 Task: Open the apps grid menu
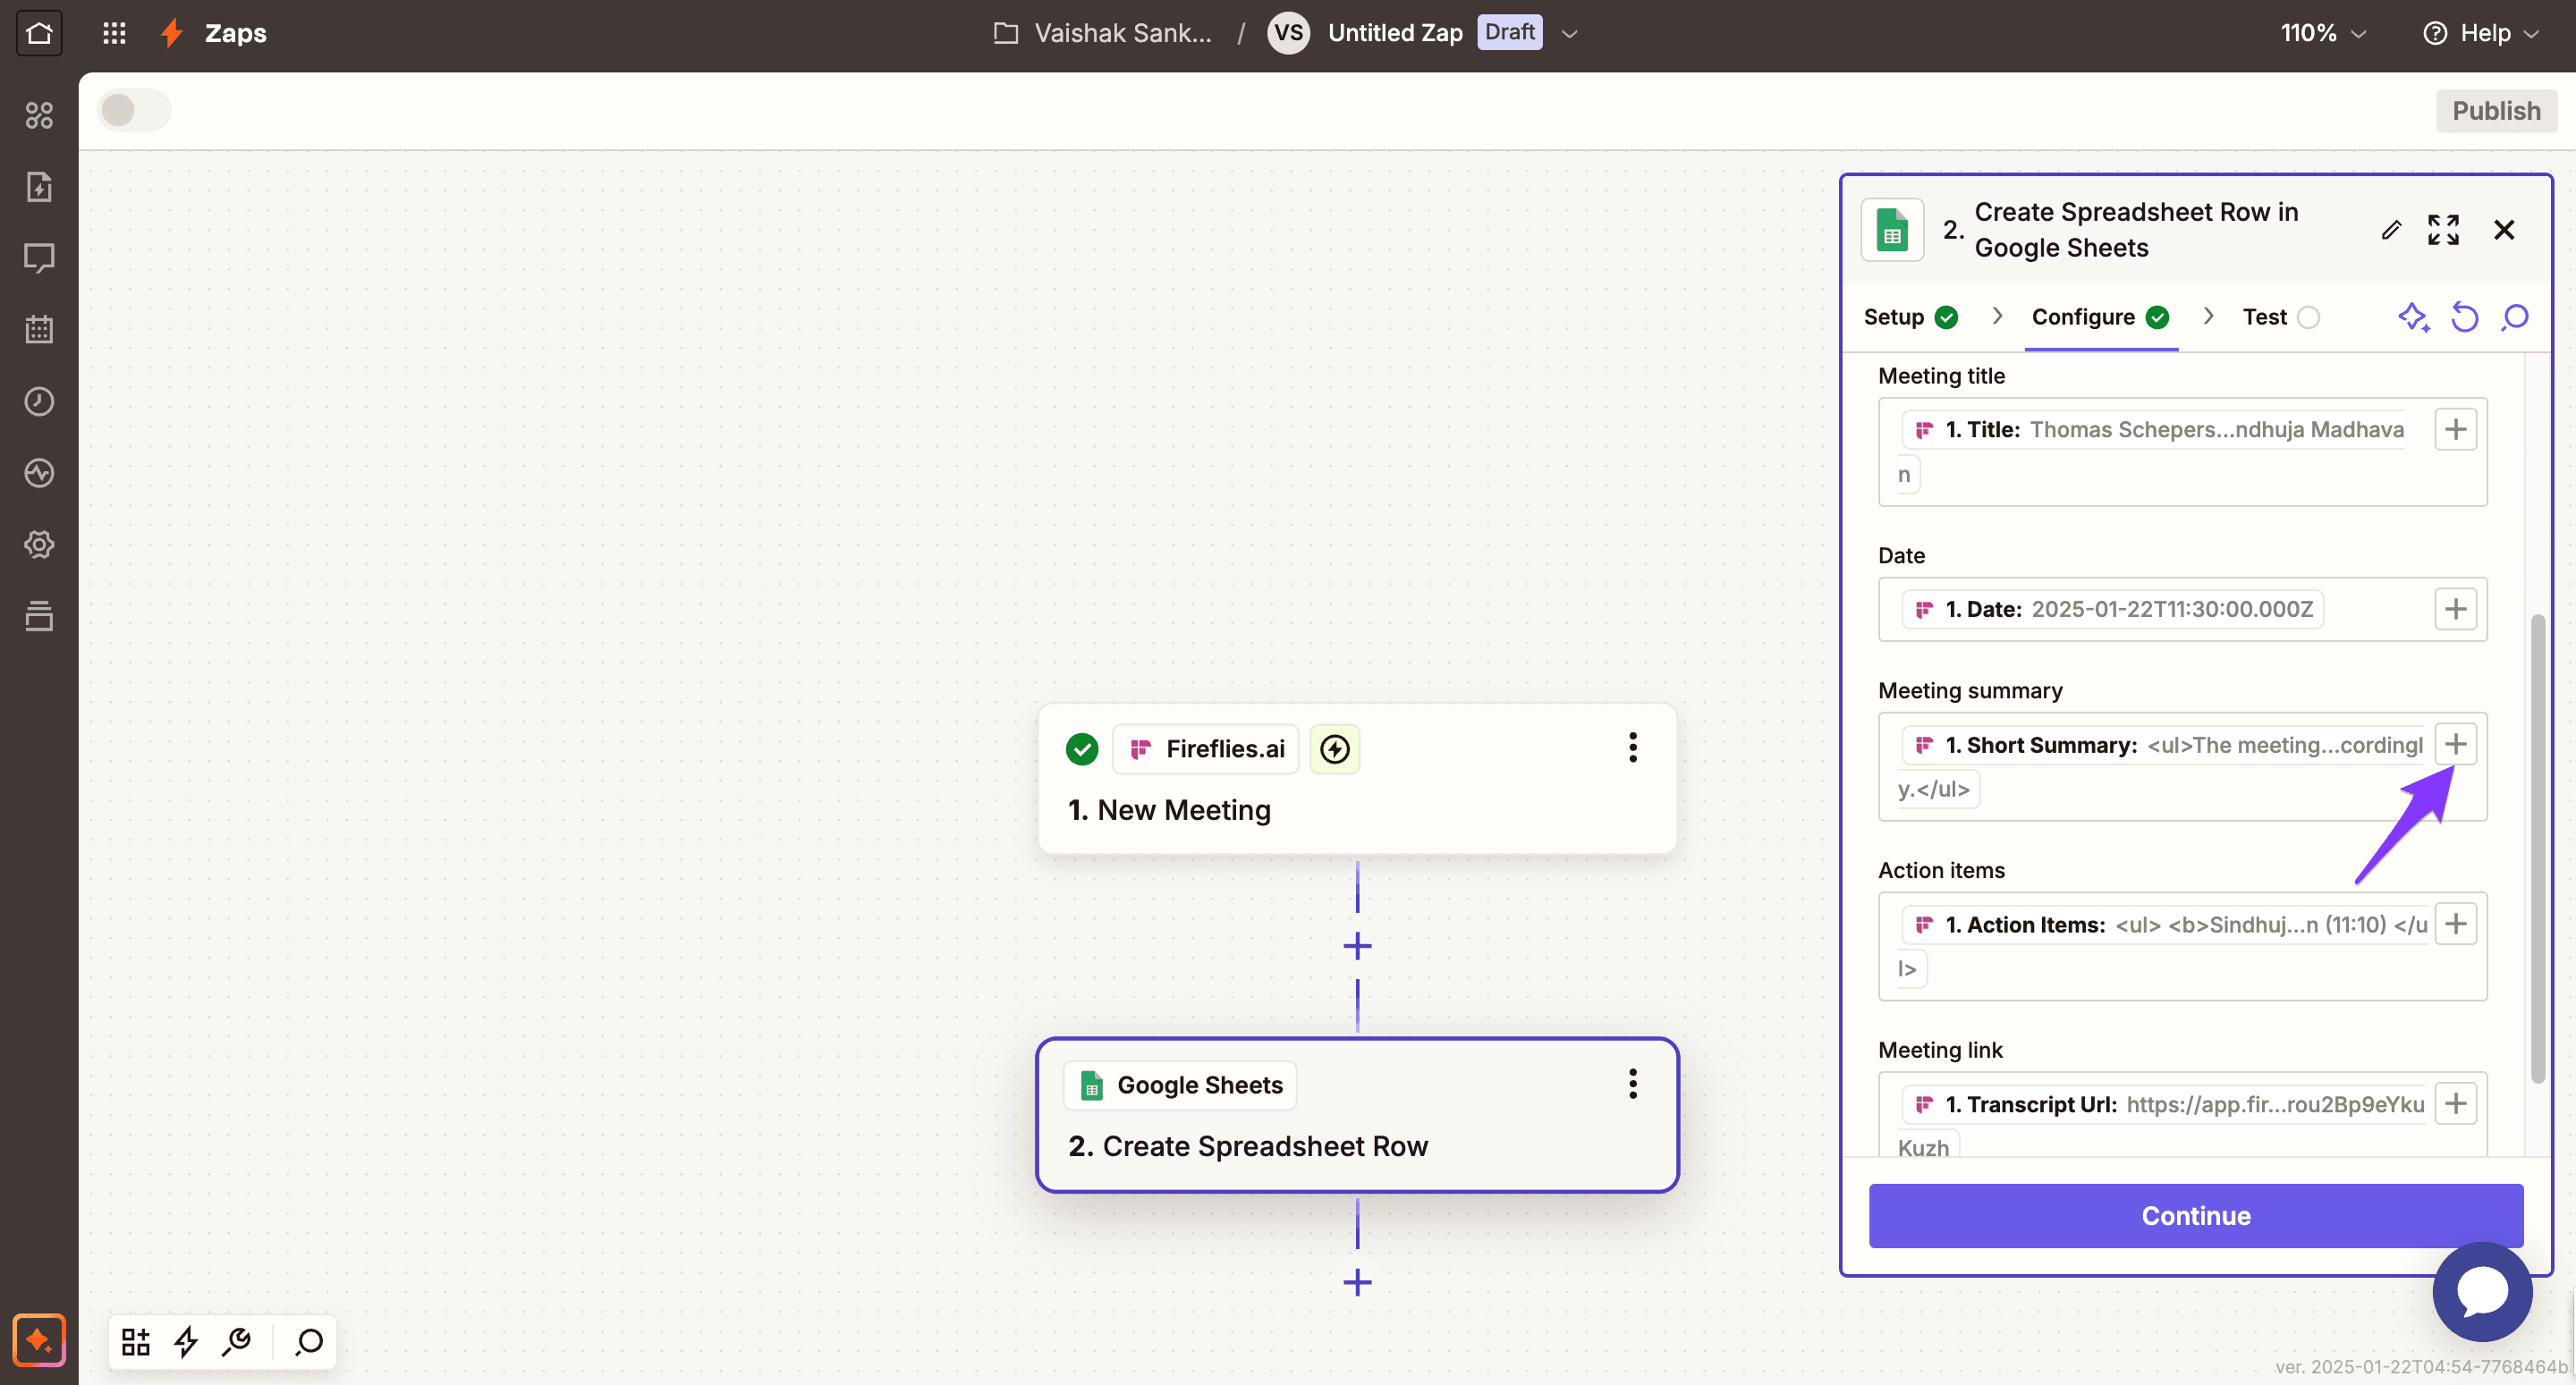pyautogui.click(x=114, y=33)
